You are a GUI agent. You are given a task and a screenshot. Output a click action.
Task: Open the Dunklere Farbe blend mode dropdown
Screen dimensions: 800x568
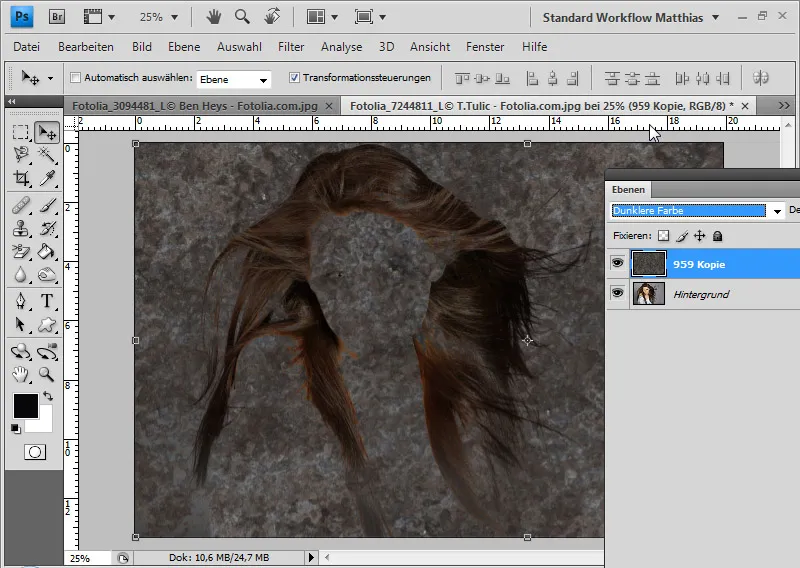[x=777, y=211]
